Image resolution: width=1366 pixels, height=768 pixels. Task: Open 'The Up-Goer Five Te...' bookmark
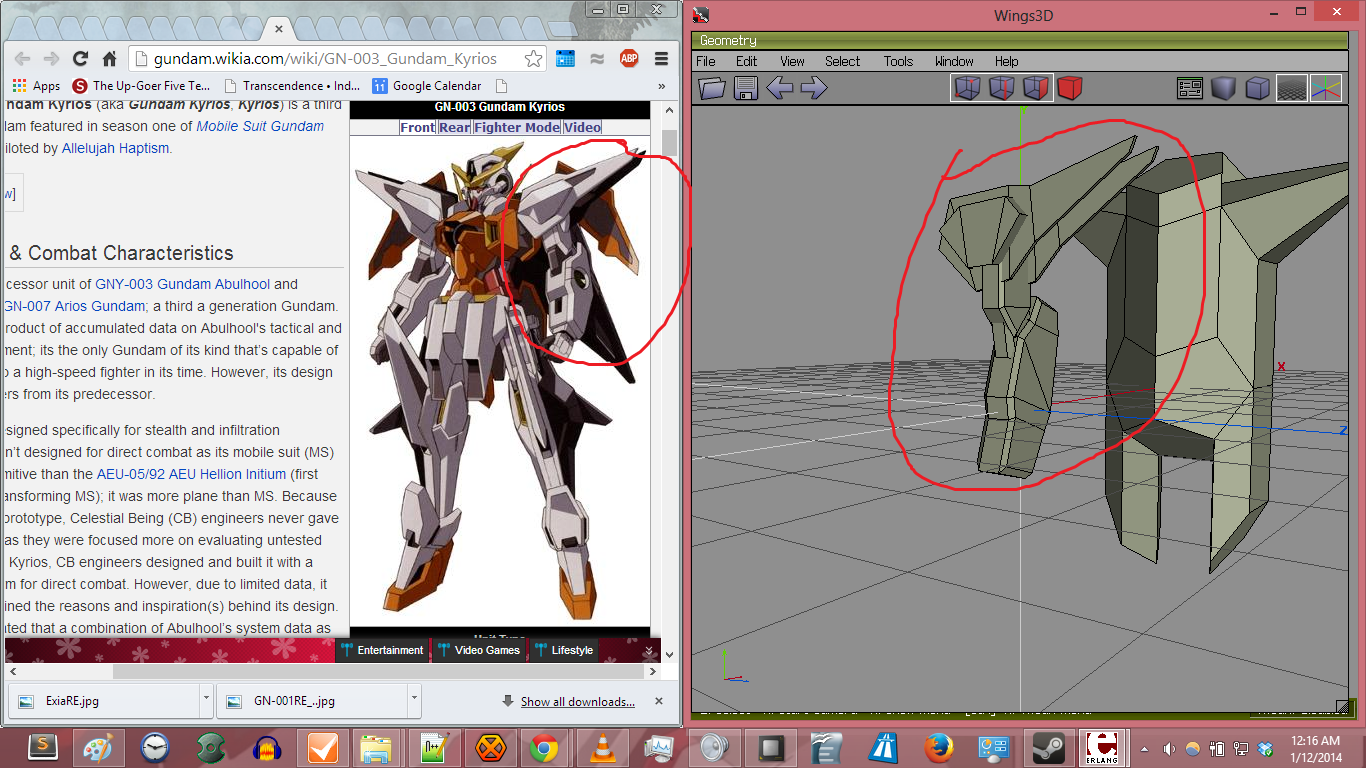tap(141, 86)
